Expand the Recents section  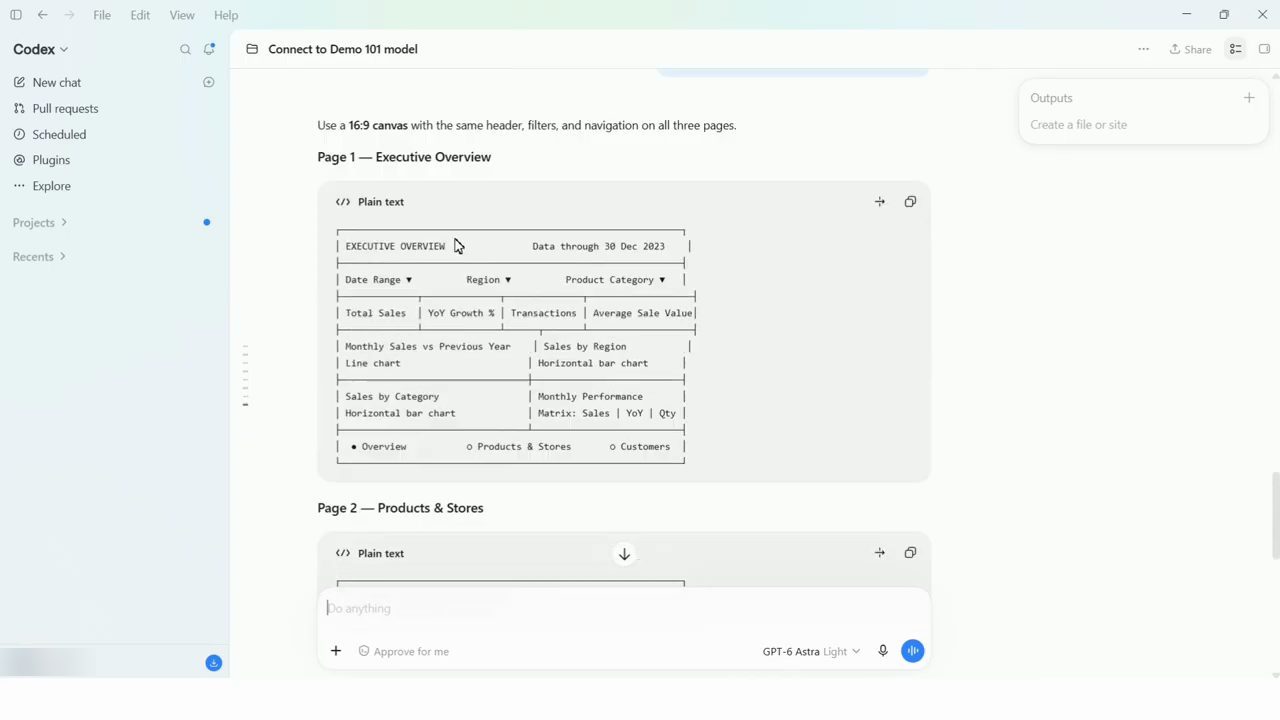coord(39,257)
